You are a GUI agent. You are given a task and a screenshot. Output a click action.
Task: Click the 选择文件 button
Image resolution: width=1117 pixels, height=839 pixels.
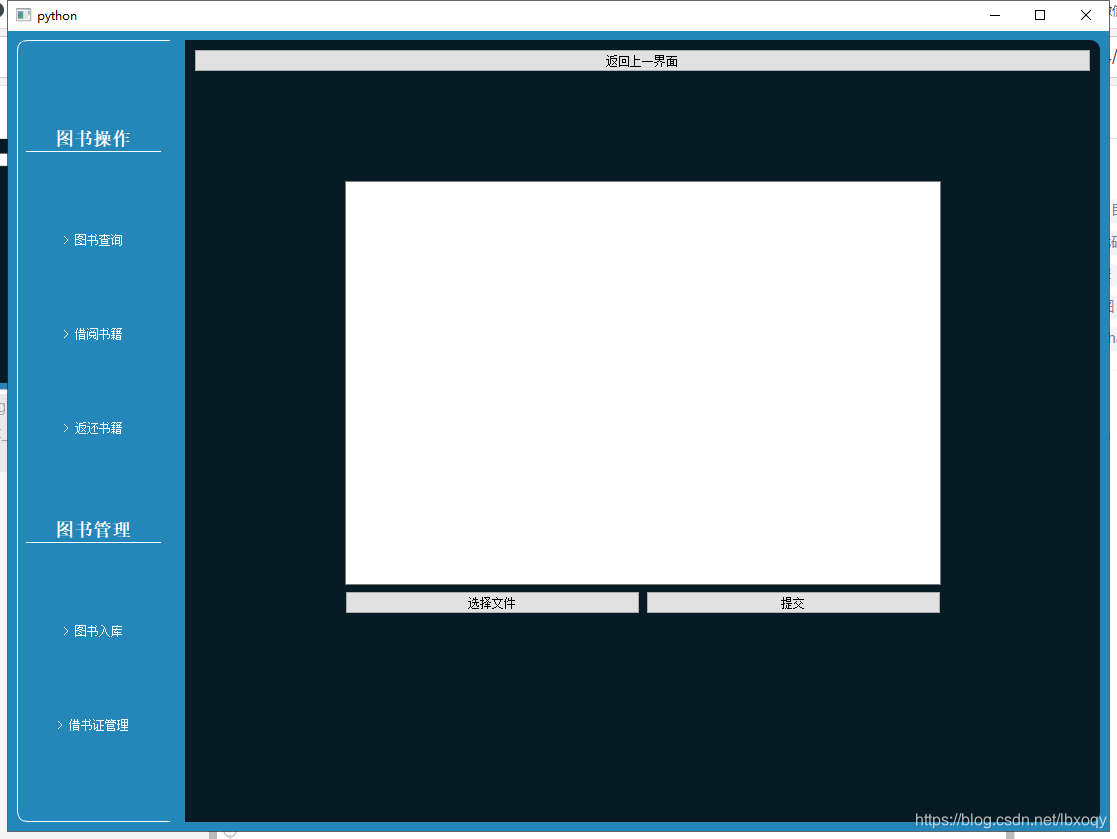[492, 603]
